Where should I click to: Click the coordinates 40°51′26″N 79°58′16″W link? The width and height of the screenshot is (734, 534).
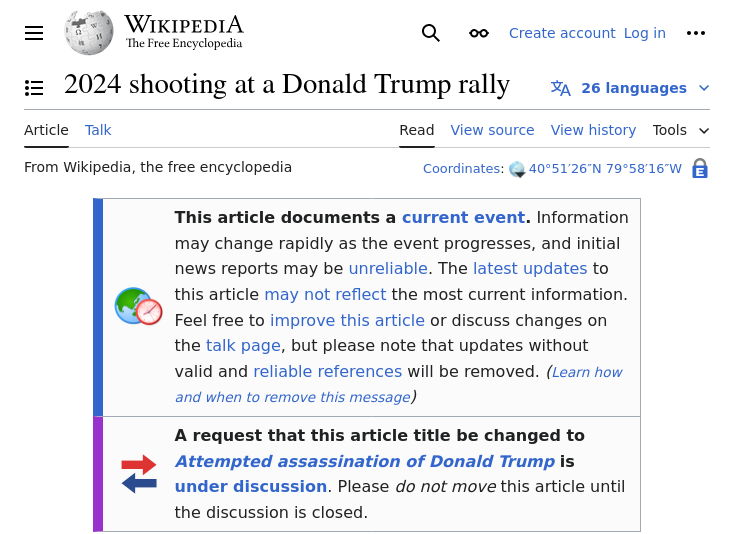tap(605, 169)
